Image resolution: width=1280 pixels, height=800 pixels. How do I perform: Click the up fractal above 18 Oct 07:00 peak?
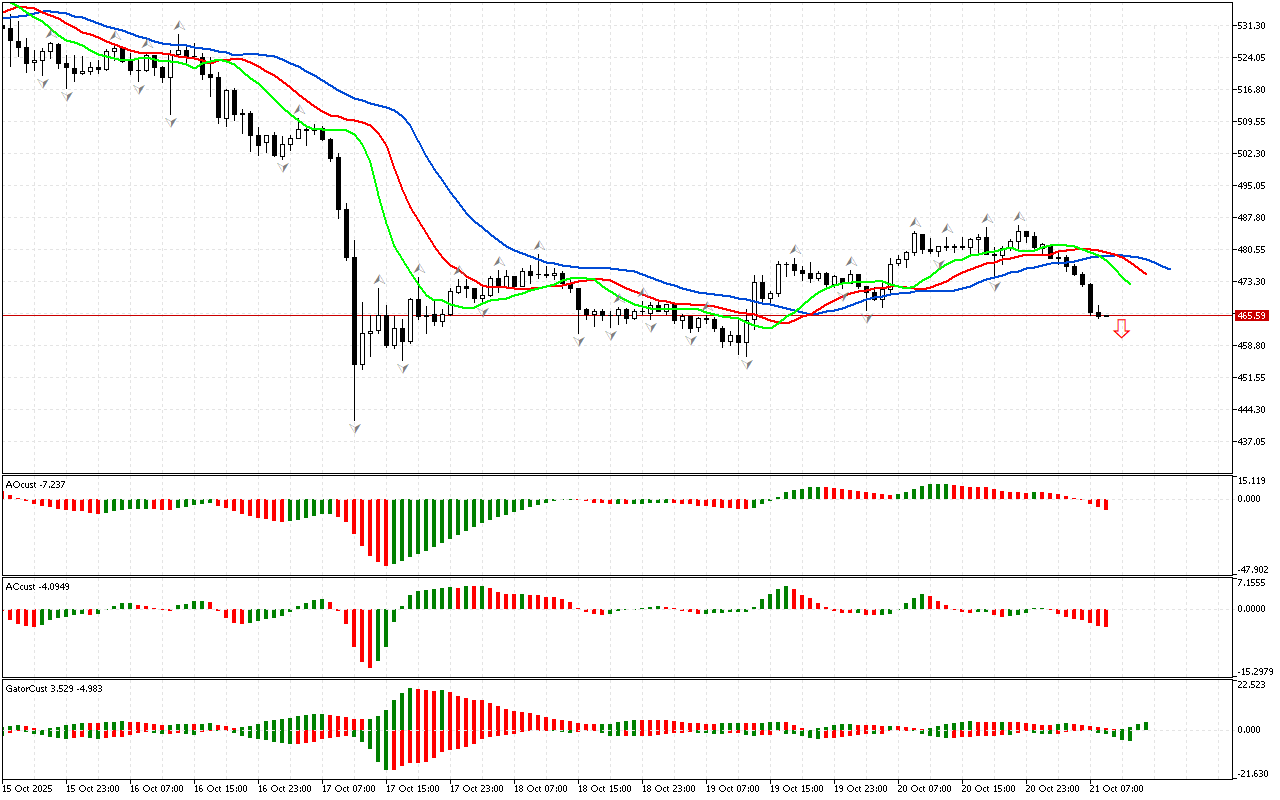pos(539,244)
